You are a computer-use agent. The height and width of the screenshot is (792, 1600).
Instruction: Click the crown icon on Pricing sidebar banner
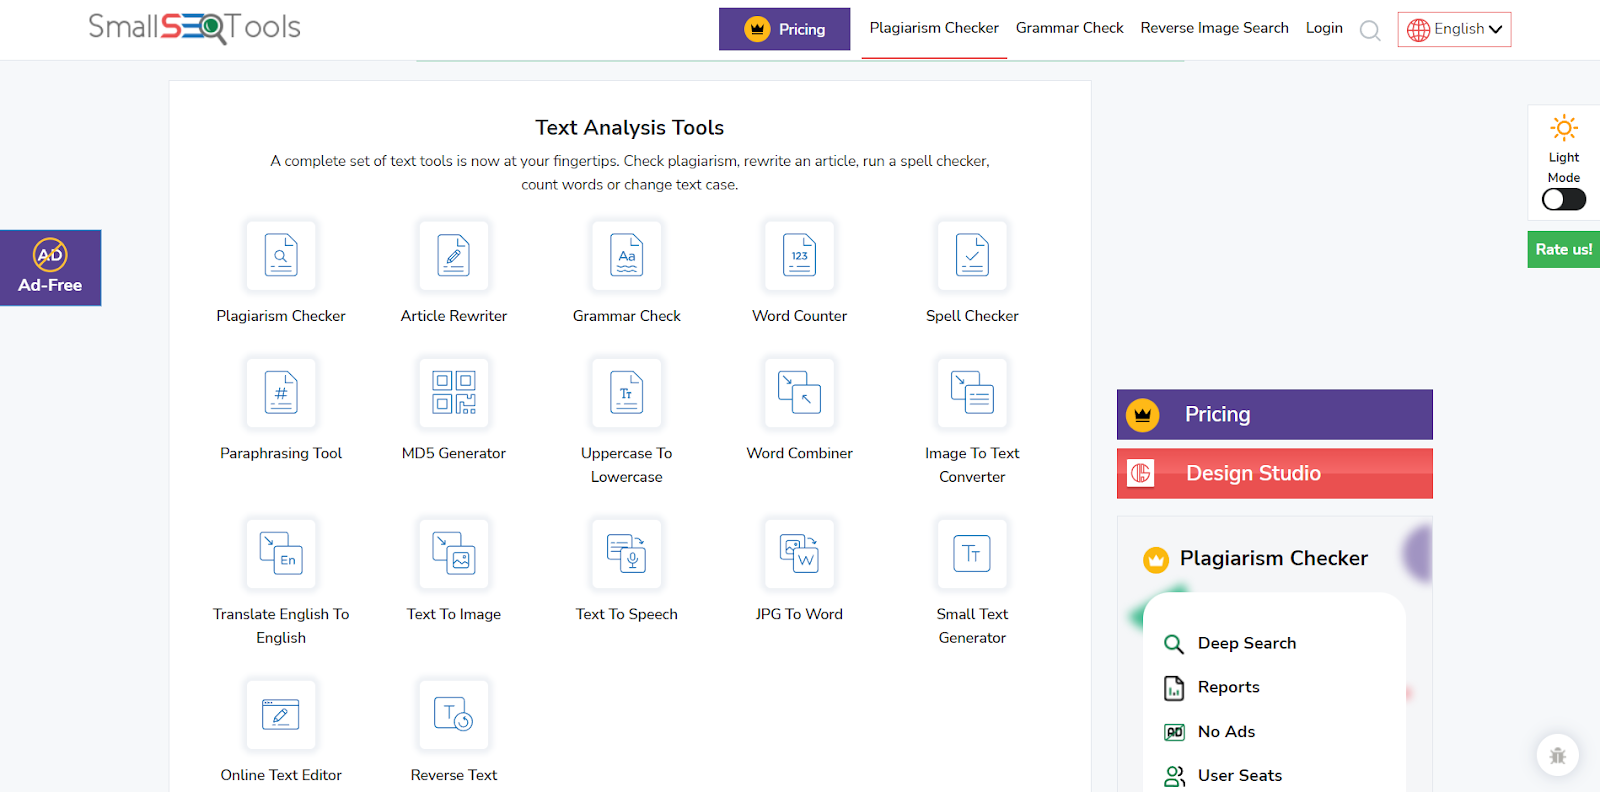(1143, 414)
